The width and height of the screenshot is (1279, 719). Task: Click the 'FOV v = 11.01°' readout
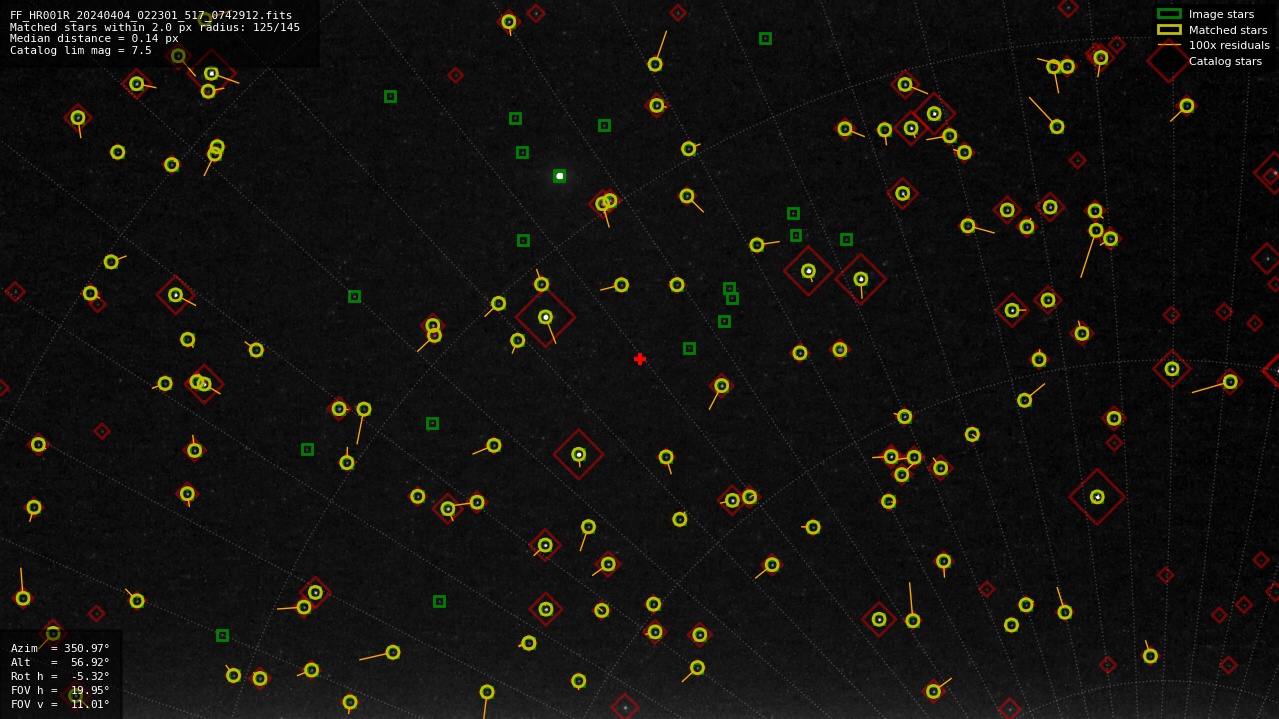point(60,704)
